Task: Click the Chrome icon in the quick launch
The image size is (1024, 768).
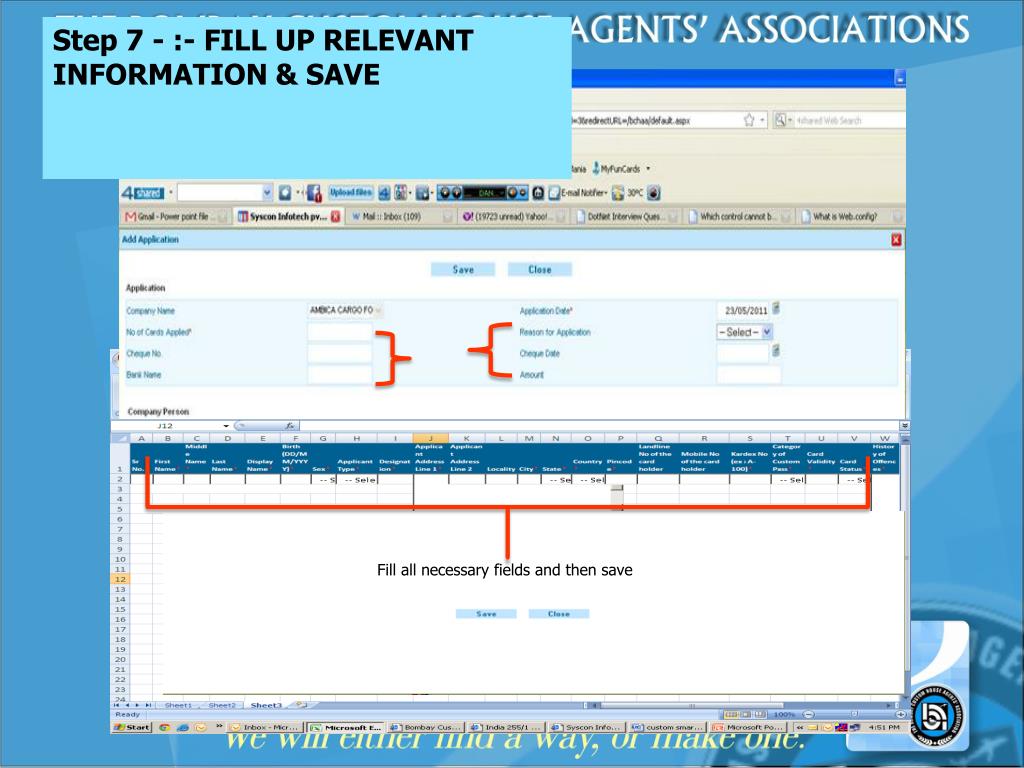Action: [x=163, y=727]
